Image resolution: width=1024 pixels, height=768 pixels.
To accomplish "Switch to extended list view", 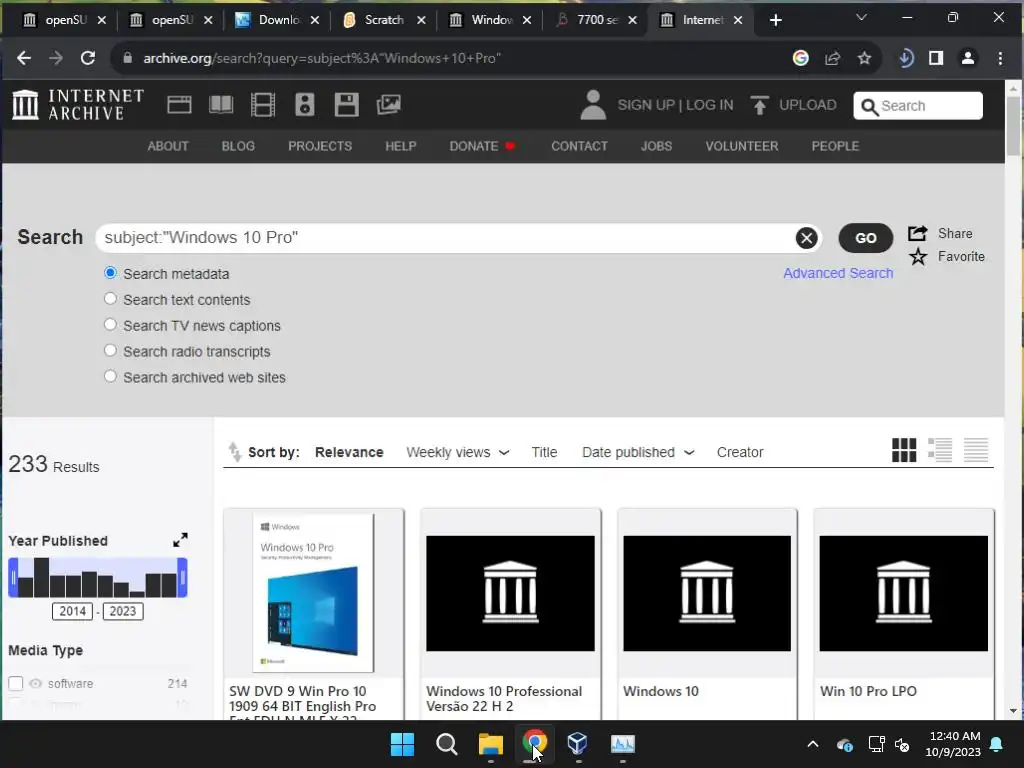I will point(940,450).
